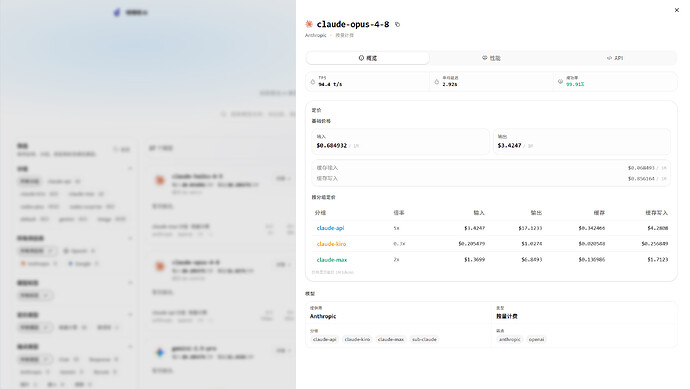The height and width of the screenshot is (389, 690).
Task: Click the Anthropic subtitle under the model title
Action: pos(316,35)
